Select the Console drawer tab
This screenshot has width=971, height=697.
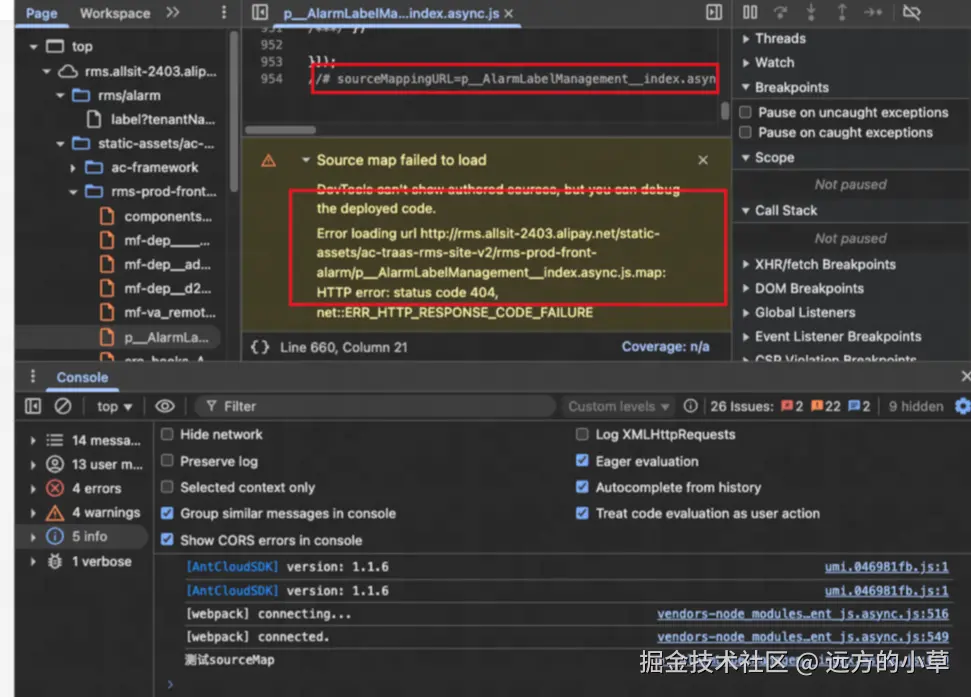click(82, 377)
